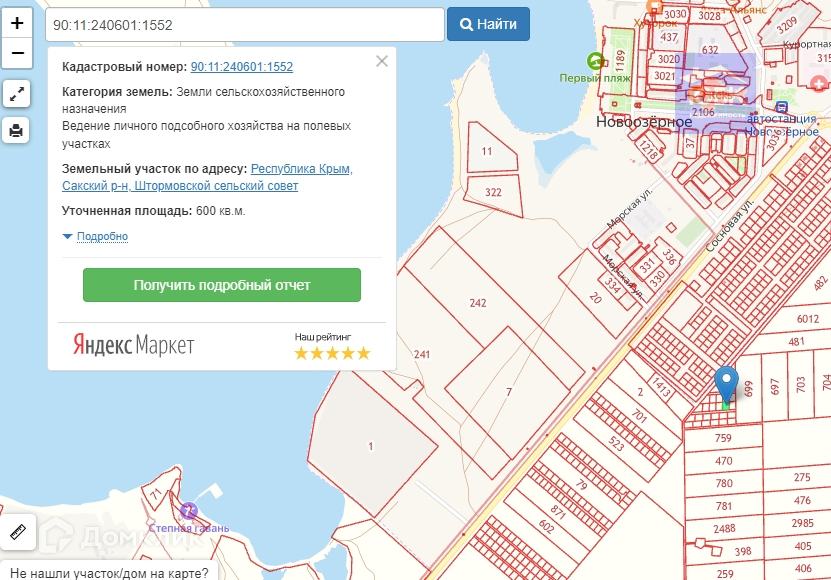
Task: Select land parcel 780 on map
Action: point(724,483)
